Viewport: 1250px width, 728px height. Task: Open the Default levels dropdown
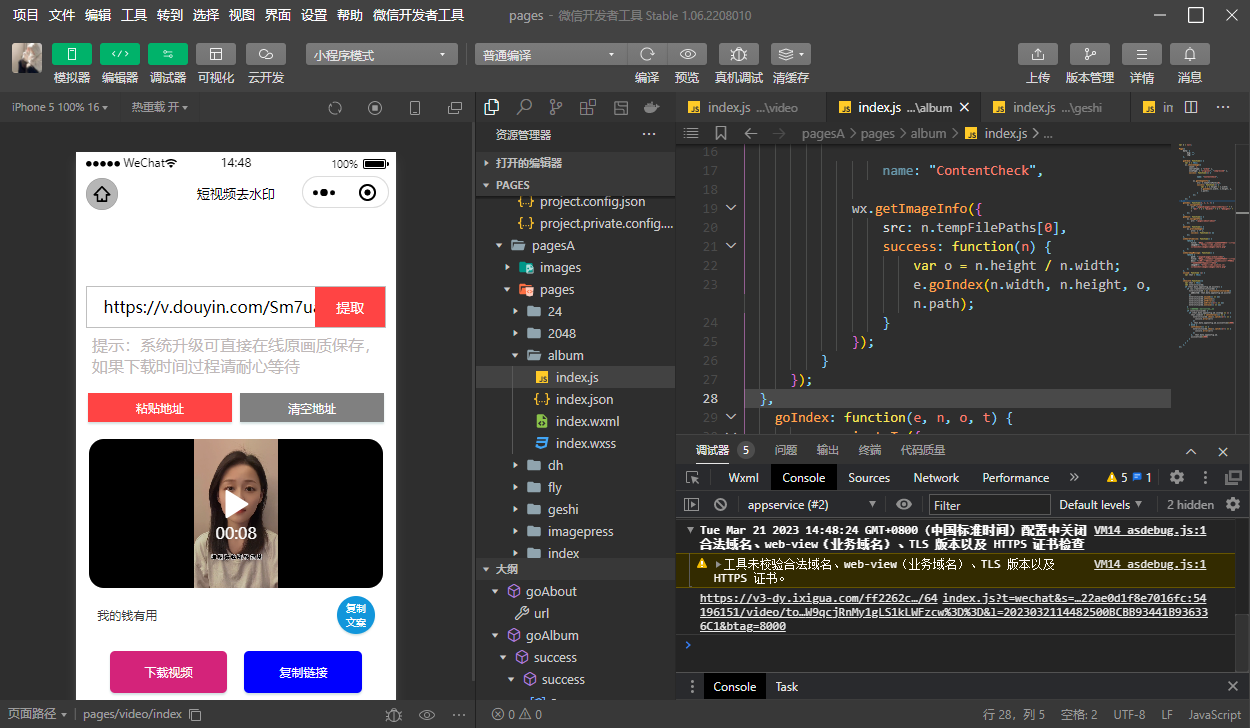click(x=1098, y=505)
